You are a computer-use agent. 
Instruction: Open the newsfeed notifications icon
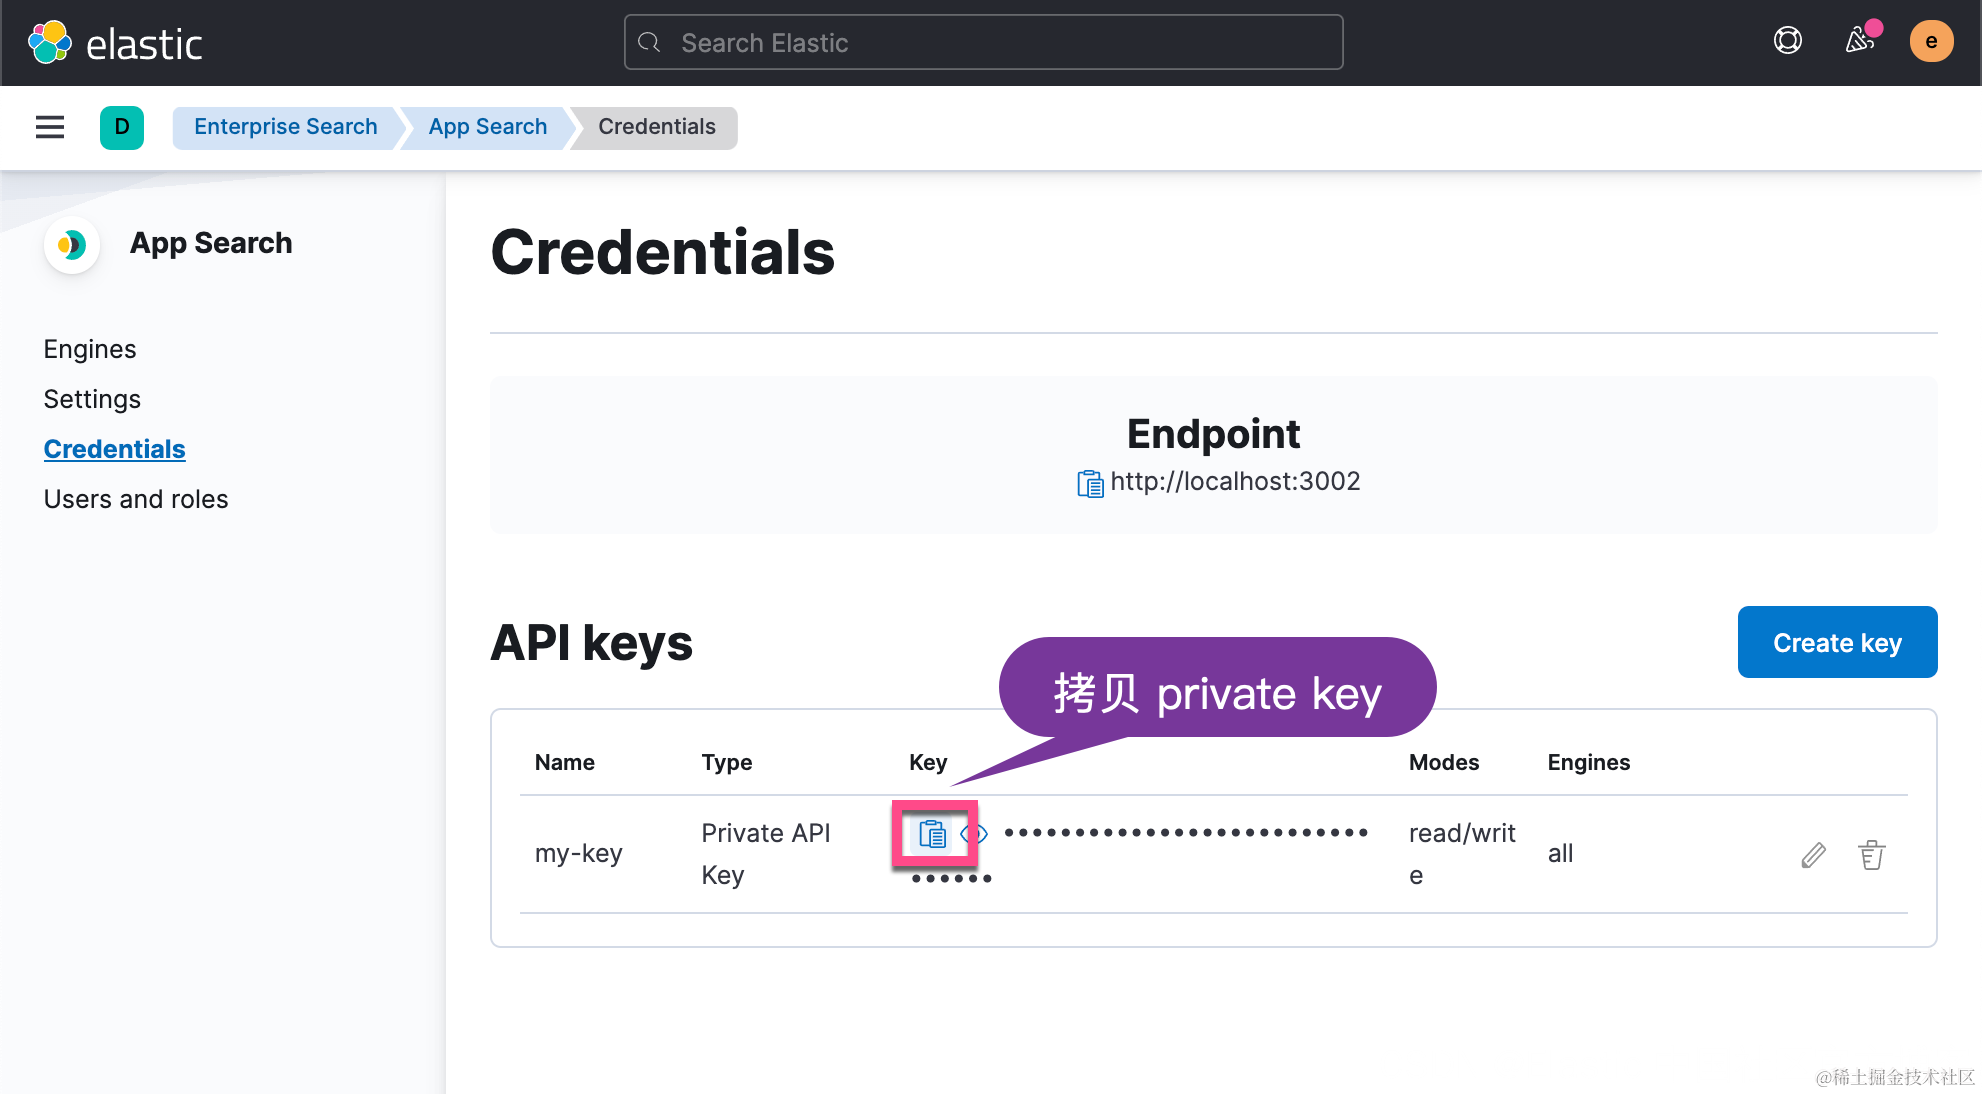tap(1860, 41)
